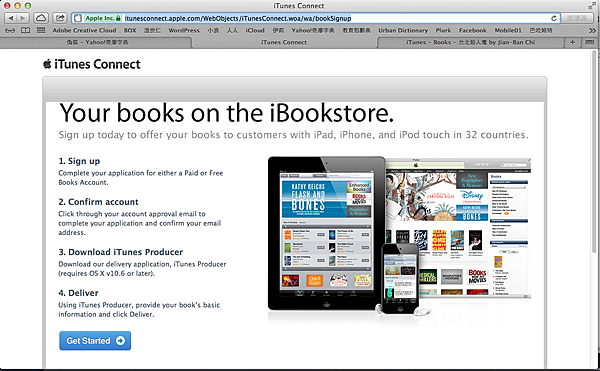Screen dimensions: 600x371
Task: Click the Reader button in the address bar
Action: click(x=577, y=18)
